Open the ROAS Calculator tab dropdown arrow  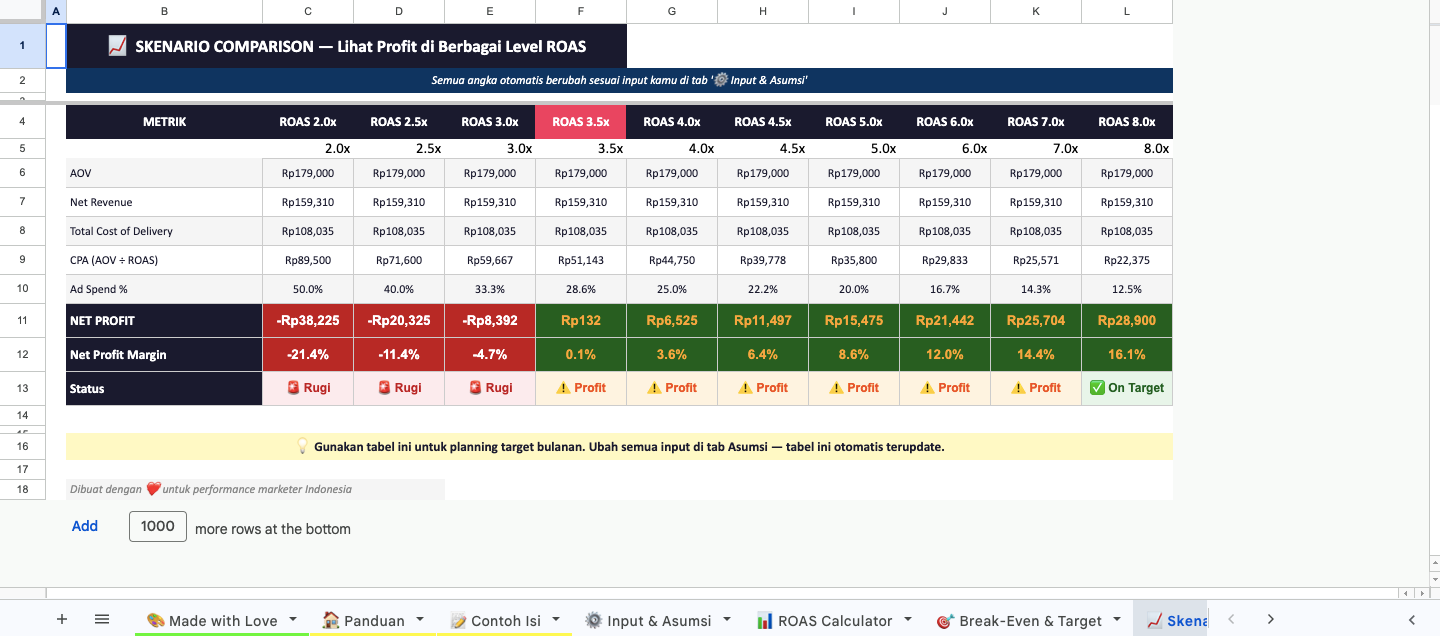tap(908, 620)
